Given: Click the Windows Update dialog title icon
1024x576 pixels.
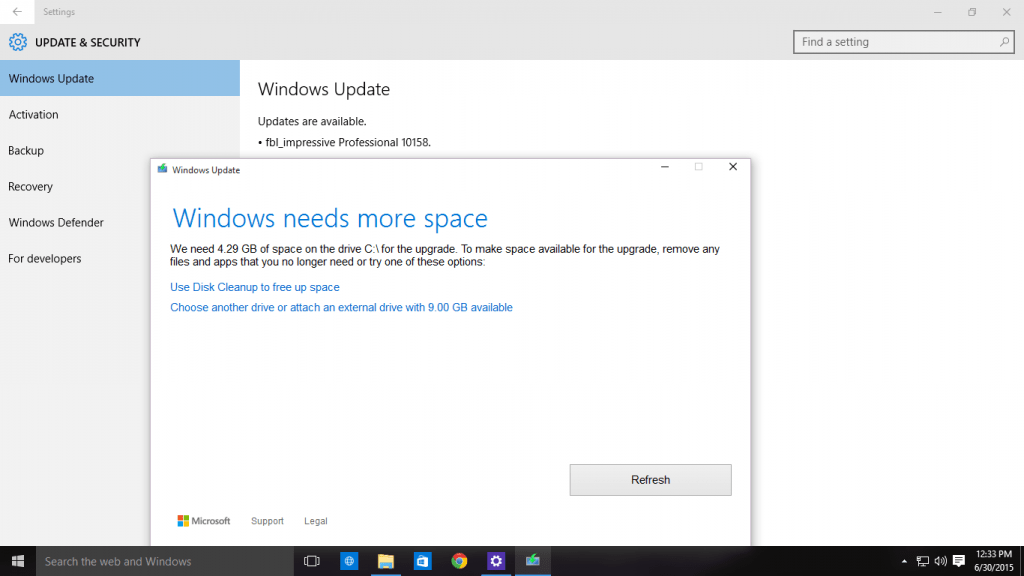Looking at the screenshot, I should pyautogui.click(x=162, y=169).
